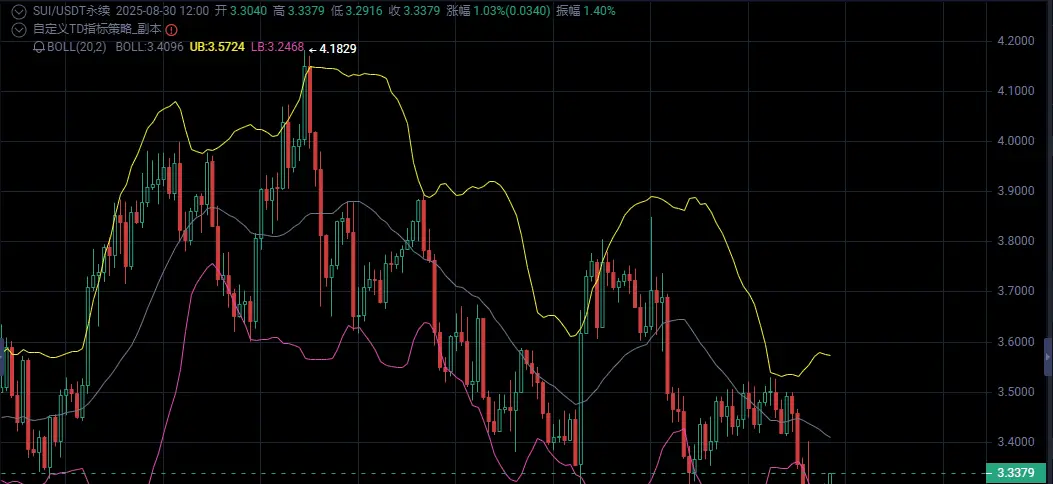Click the 4.1000 price axis label
Image resolution: width=1053 pixels, height=484 pixels.
[x=1015, y=91]
